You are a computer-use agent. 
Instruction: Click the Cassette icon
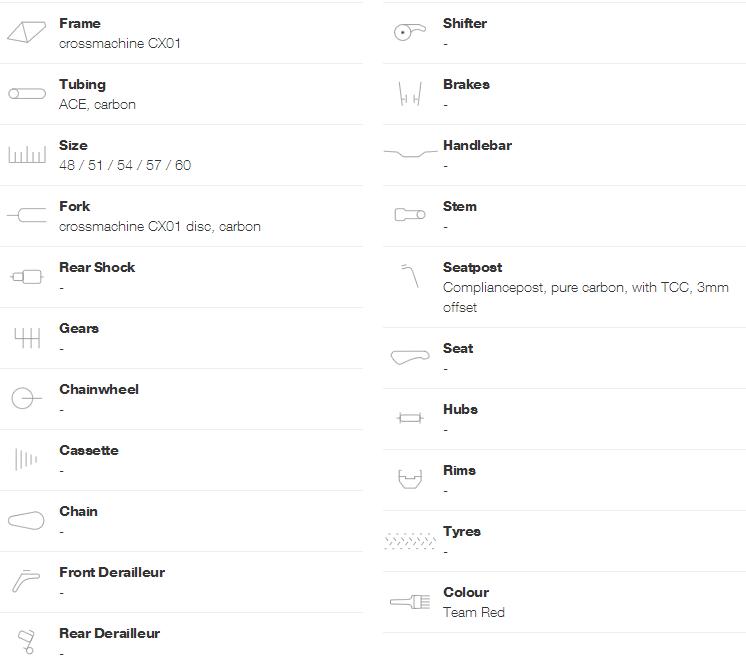point(26,459)
